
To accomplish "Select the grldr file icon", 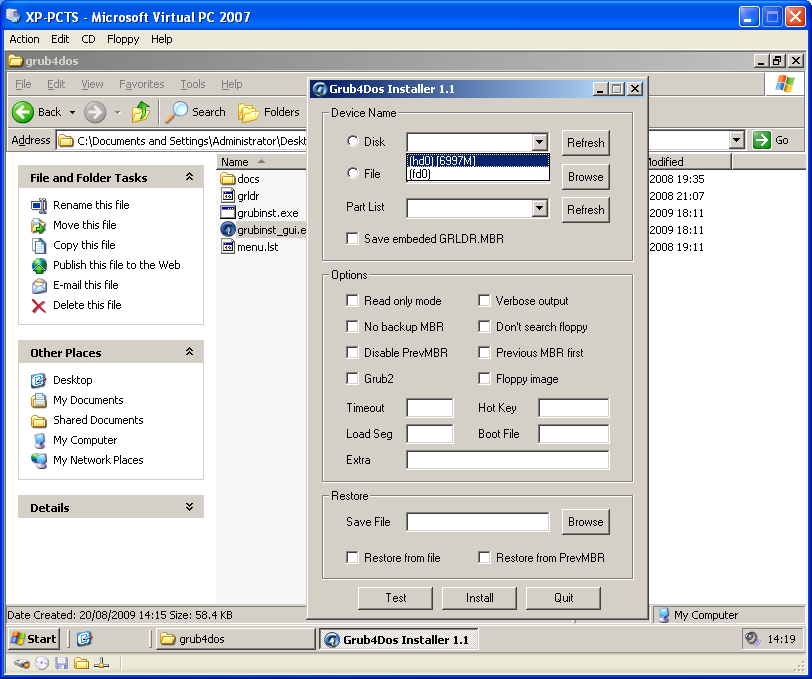I will pos(228,196).
